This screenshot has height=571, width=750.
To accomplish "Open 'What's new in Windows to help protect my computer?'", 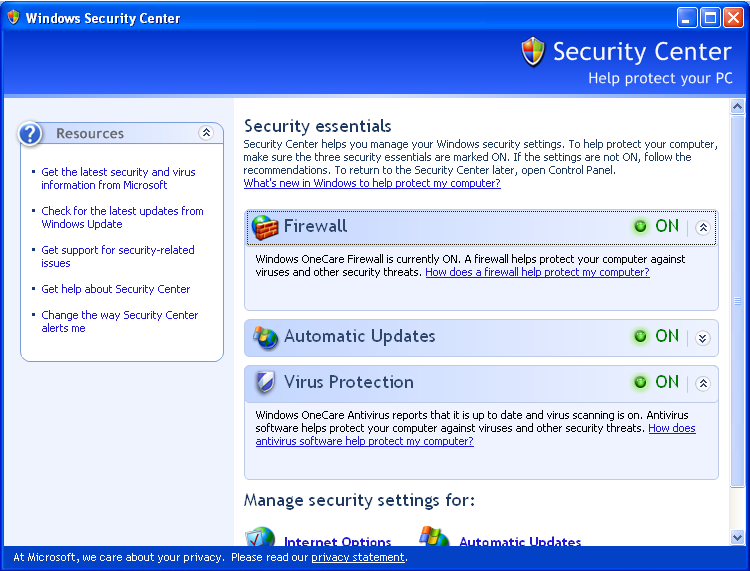I will 372,183.
